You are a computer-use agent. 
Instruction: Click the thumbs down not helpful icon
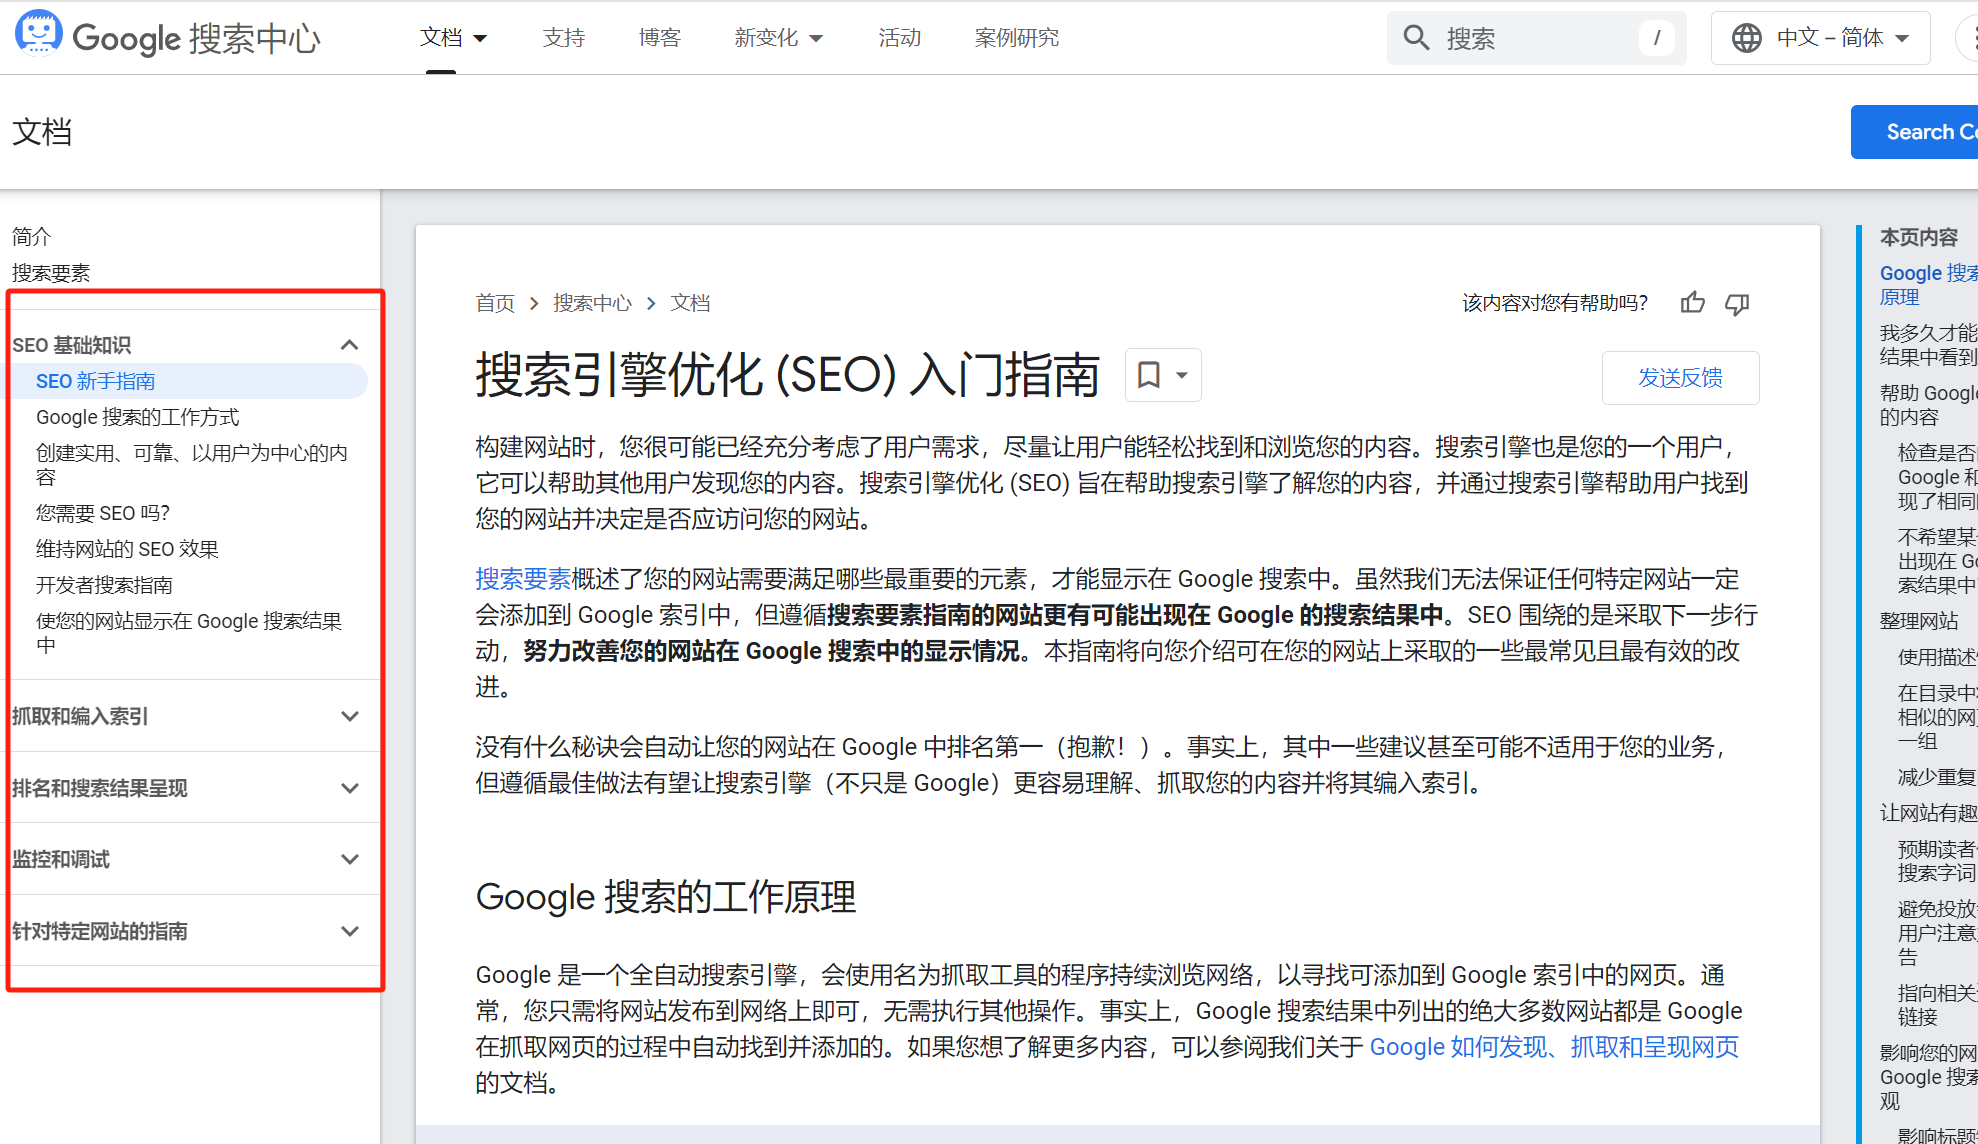coord(1737,303)
